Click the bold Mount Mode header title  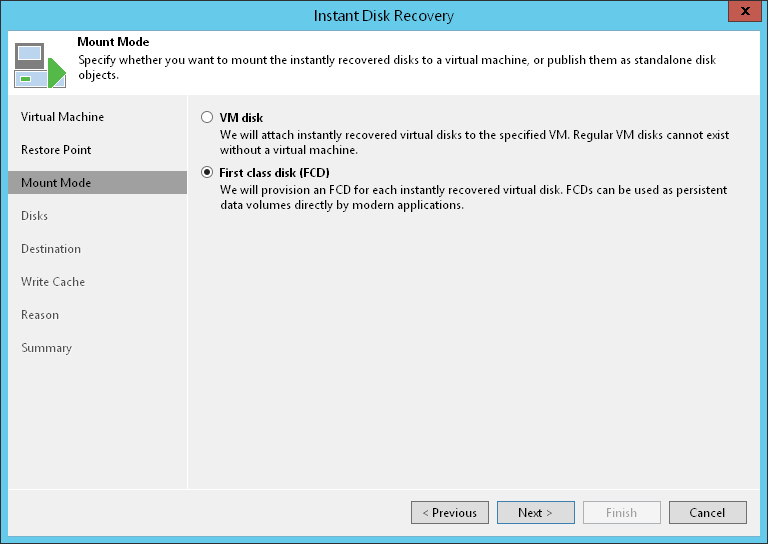coord(113,42)
